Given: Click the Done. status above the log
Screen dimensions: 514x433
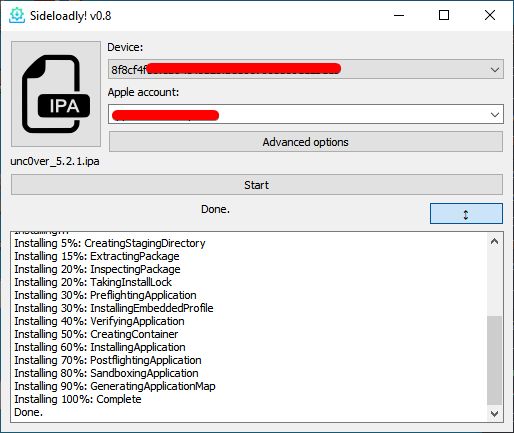Looking at the screenshot, I should 215,209.
